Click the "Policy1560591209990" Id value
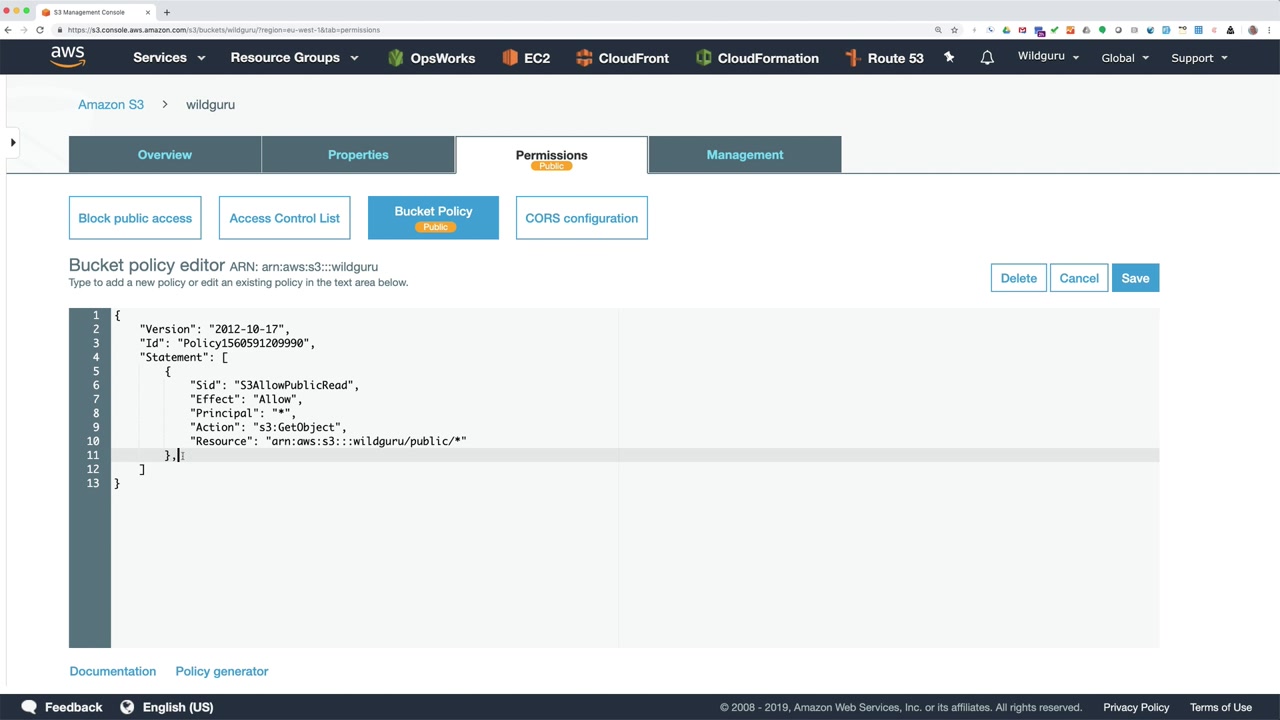 point(246,343)
